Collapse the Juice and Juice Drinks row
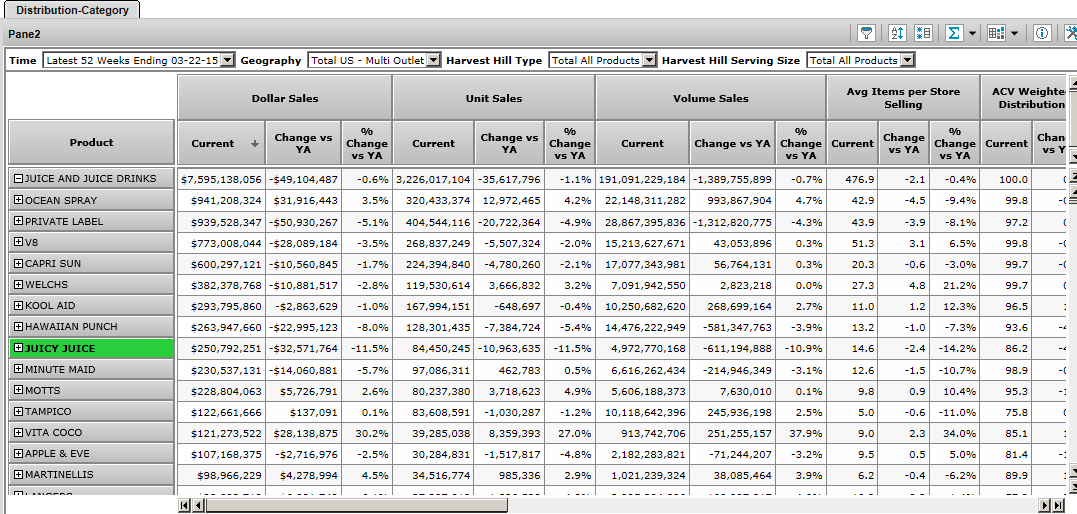Viewport: 1077px width, 514px height. (18, 179)
